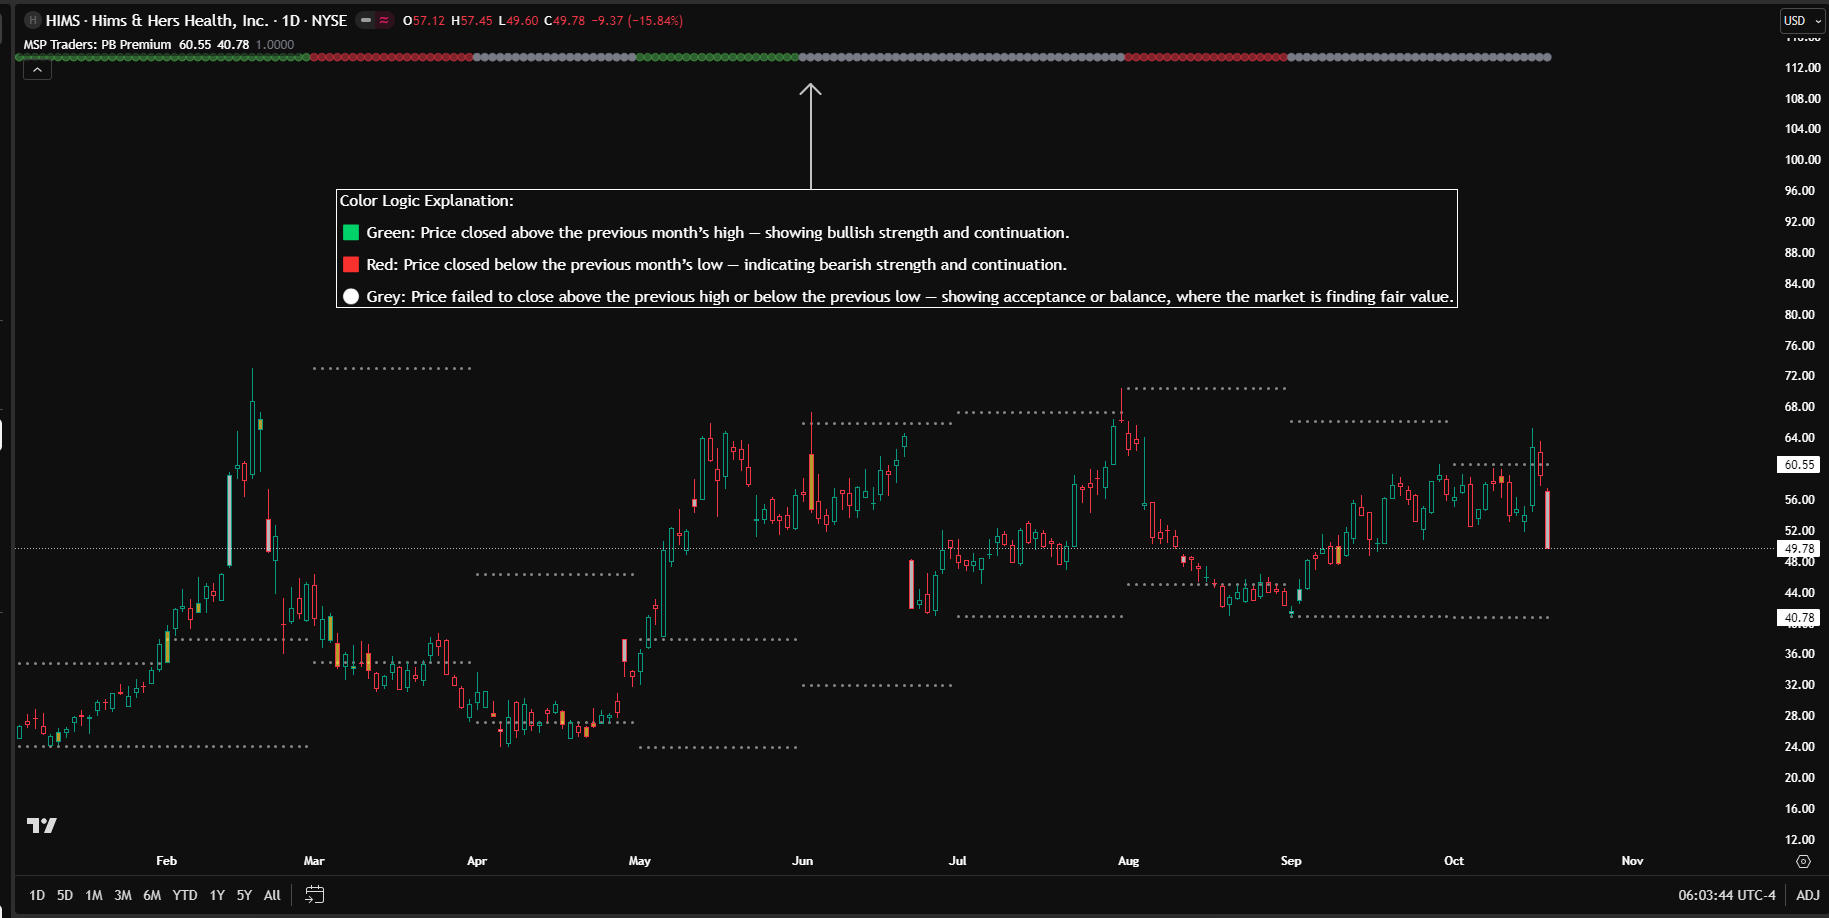This screenshot has height=918, width=1829.
Task: Click the pink approximate-equals indicator icon
Action: (x=384, y=20)
